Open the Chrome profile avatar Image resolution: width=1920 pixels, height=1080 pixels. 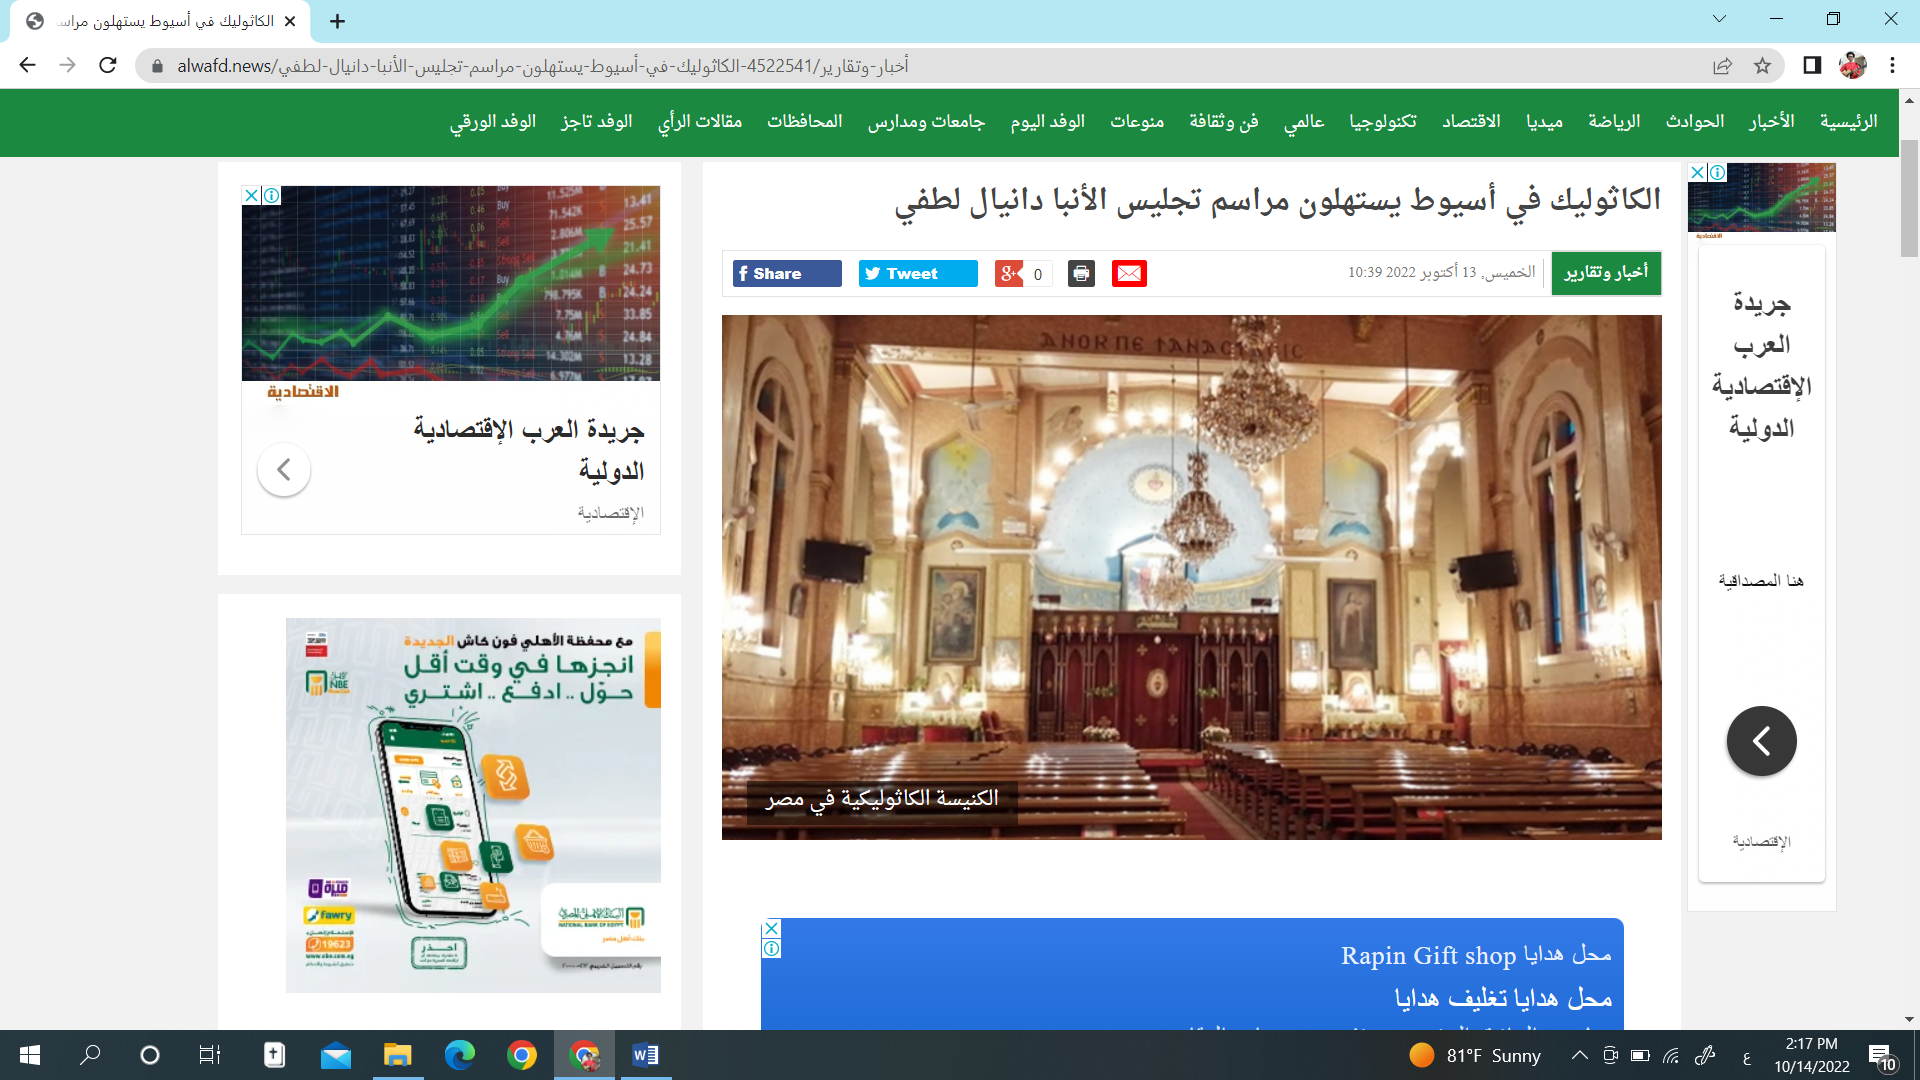coord(1852,65)
